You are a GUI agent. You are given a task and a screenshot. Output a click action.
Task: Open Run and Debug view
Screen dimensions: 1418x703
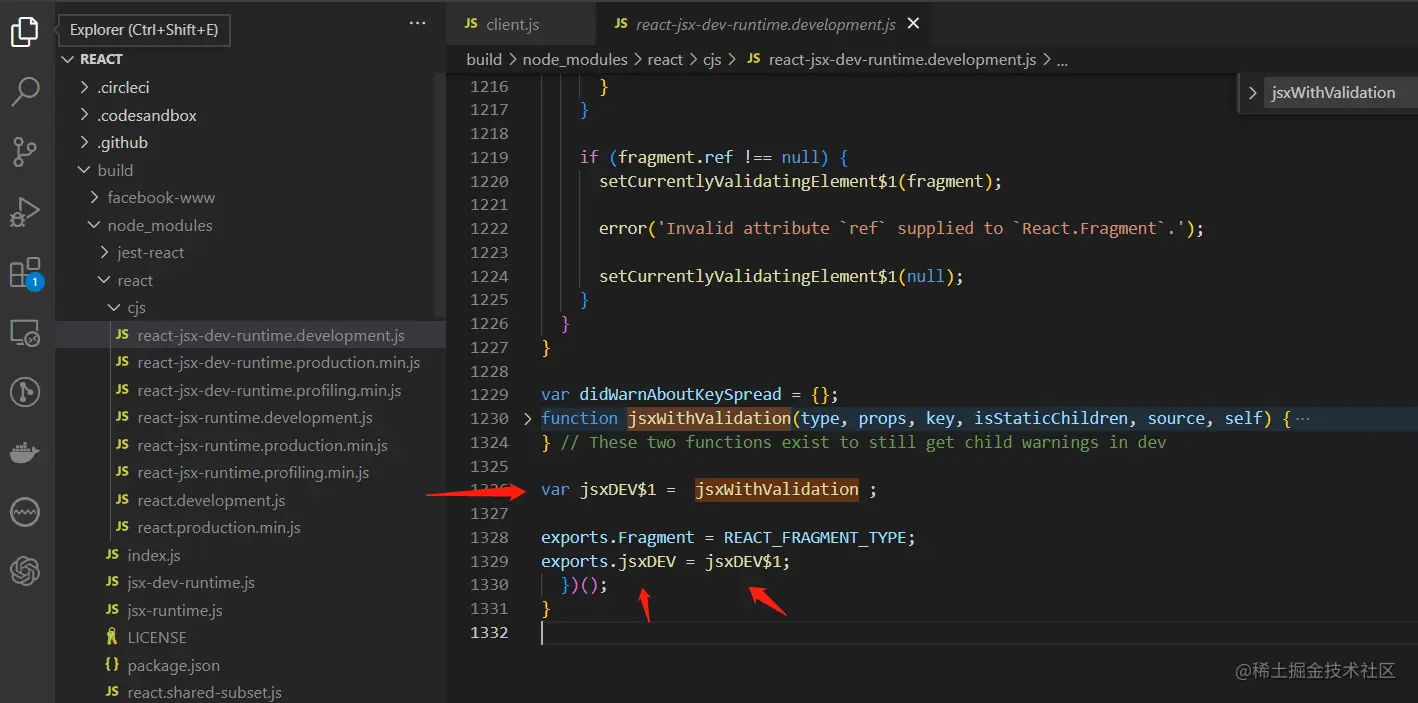25,212
